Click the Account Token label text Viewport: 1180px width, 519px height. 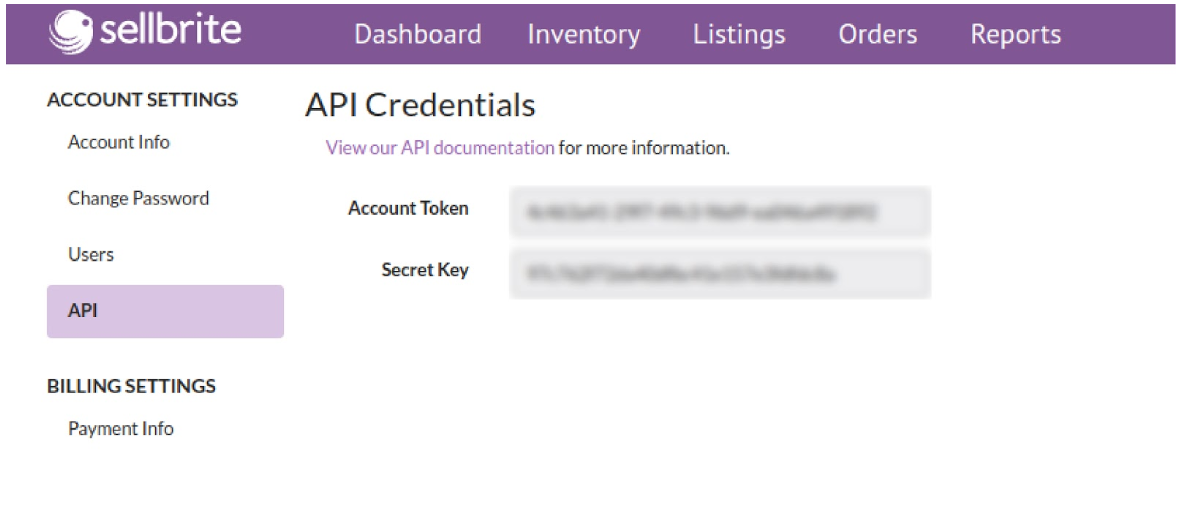click(409, 208)
